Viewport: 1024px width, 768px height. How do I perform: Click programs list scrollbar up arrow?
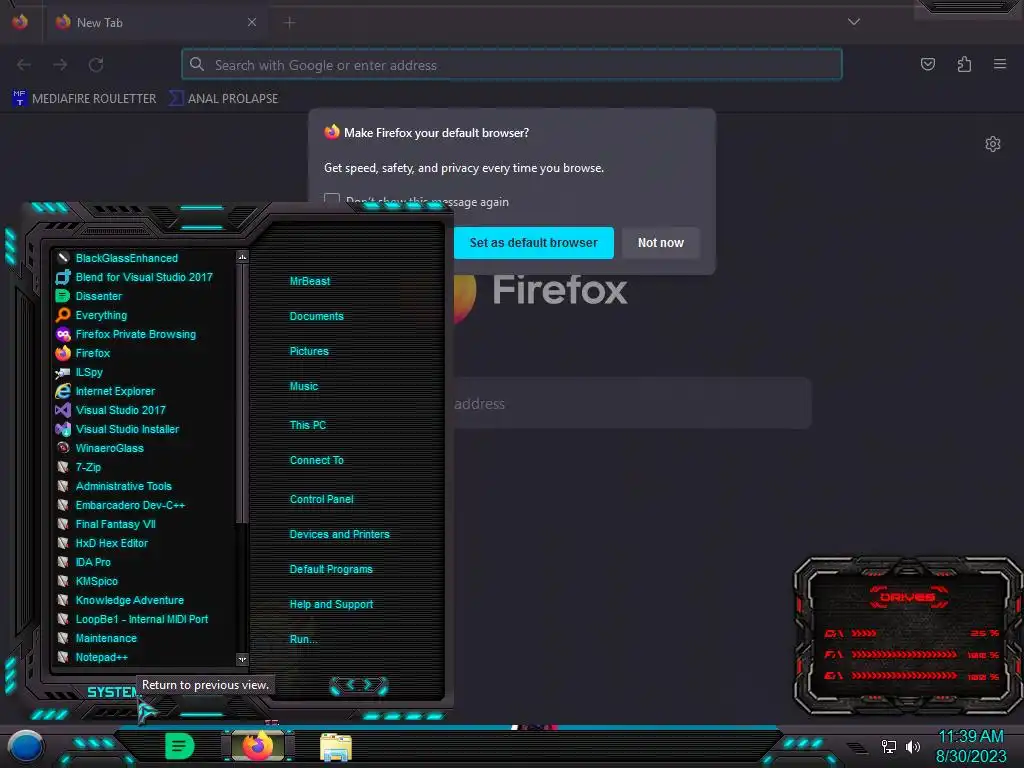(x=242, y=257)
